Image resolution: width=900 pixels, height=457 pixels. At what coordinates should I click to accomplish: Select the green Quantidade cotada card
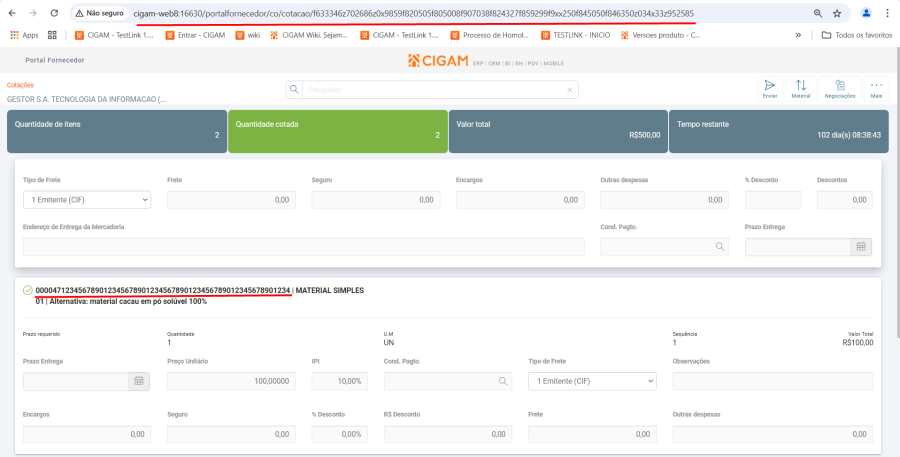pos(338,131)
